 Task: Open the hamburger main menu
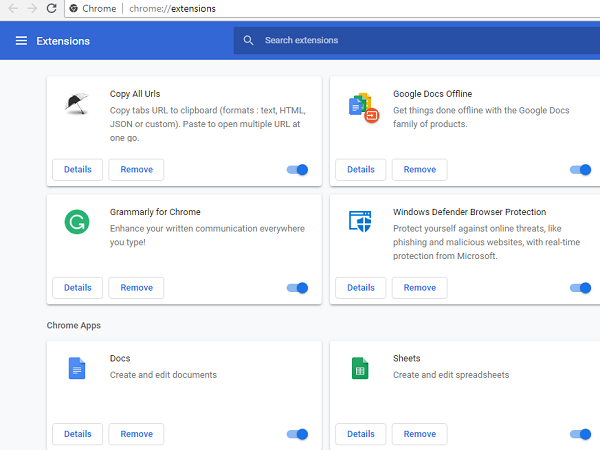[x=21, y=41]
